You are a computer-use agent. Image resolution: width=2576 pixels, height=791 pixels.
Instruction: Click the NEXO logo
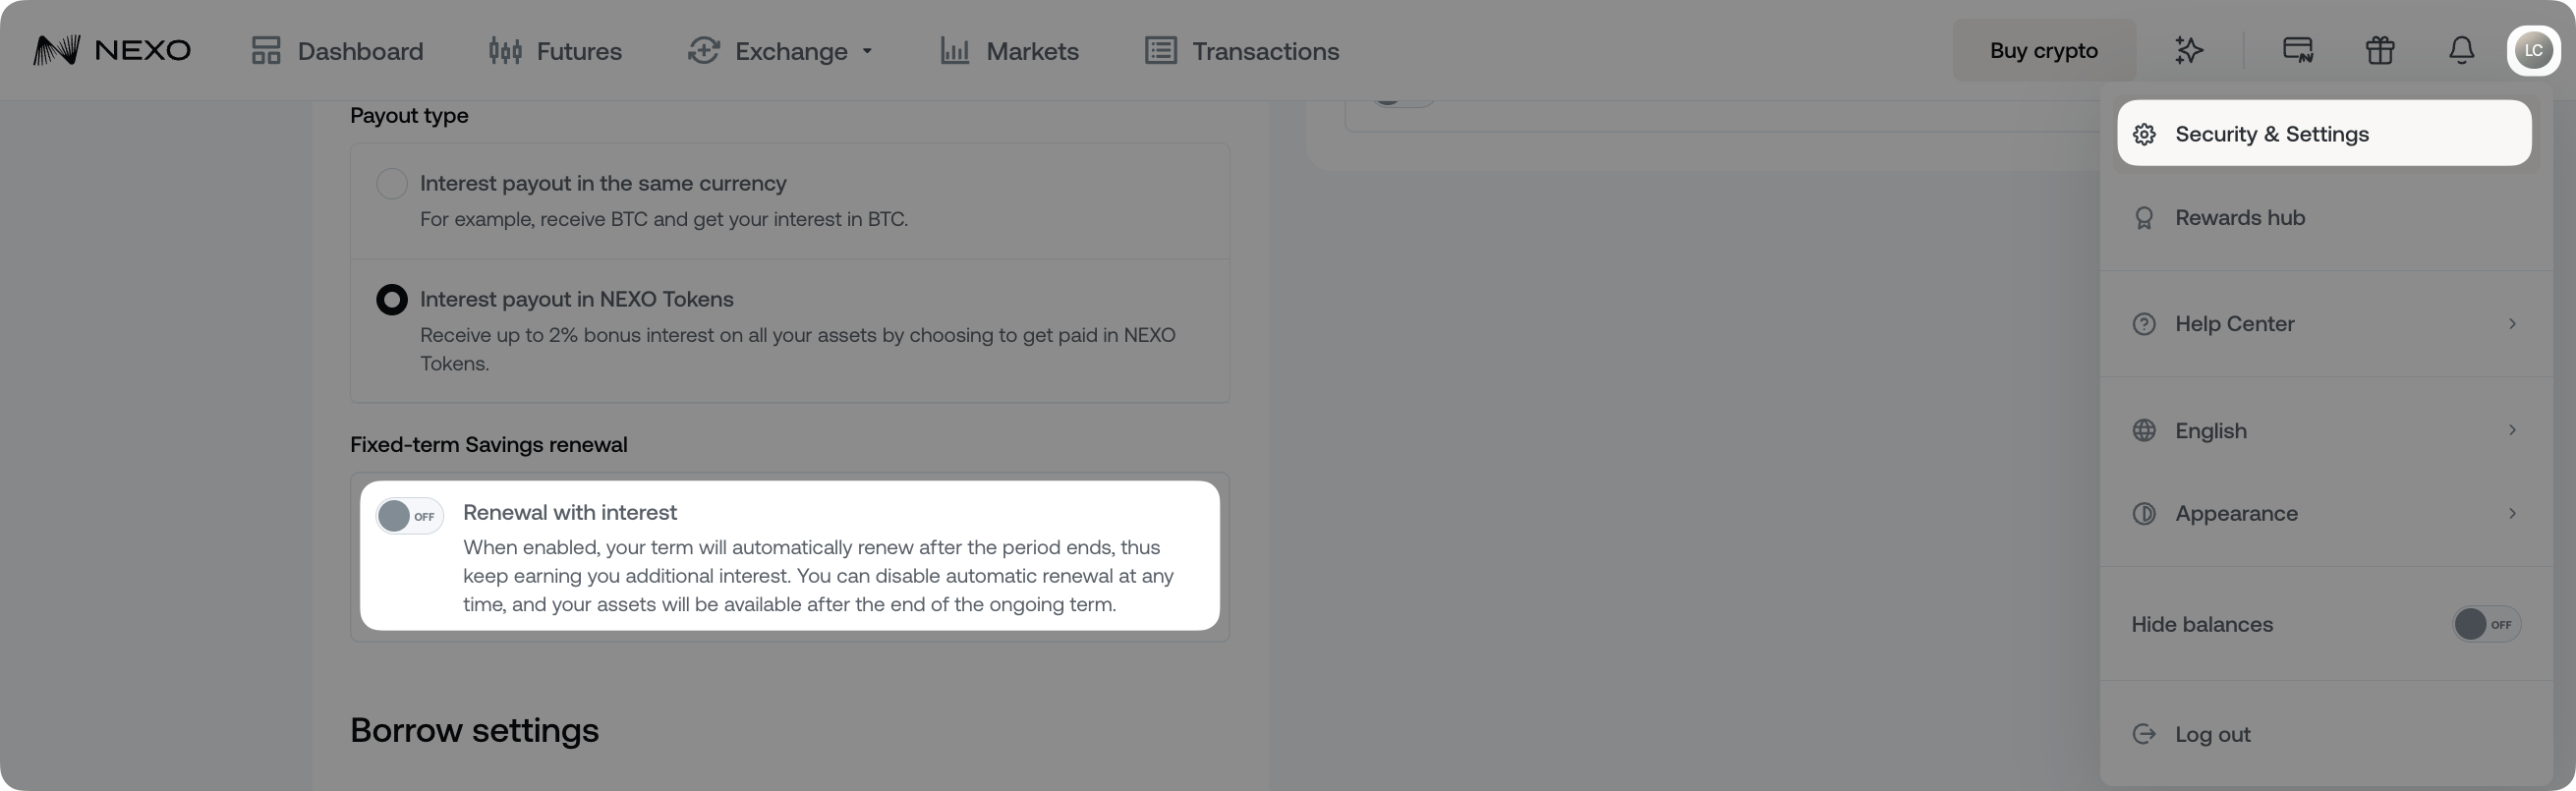pyautogui.click(x=112, y=50)
